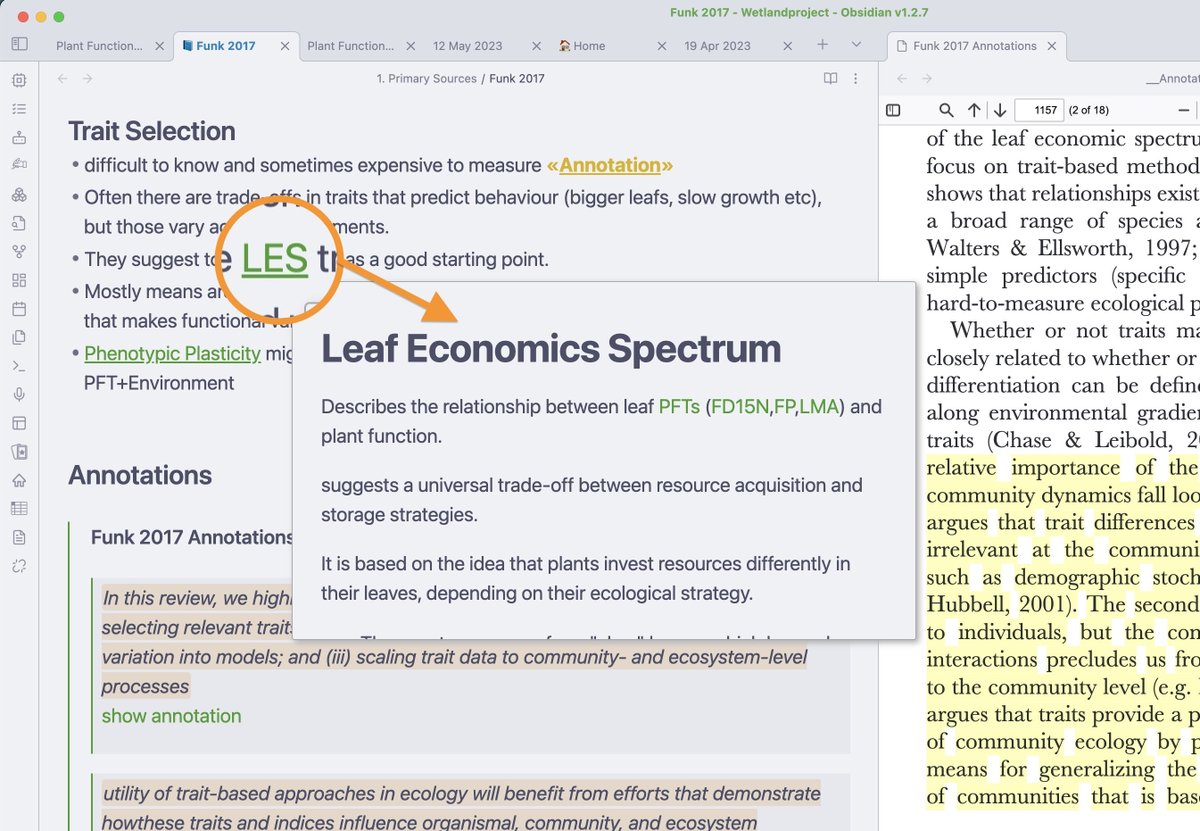The image size is (1200, 831).
Task: Switch to first Plant Function tab
Action: coord(99,46)
